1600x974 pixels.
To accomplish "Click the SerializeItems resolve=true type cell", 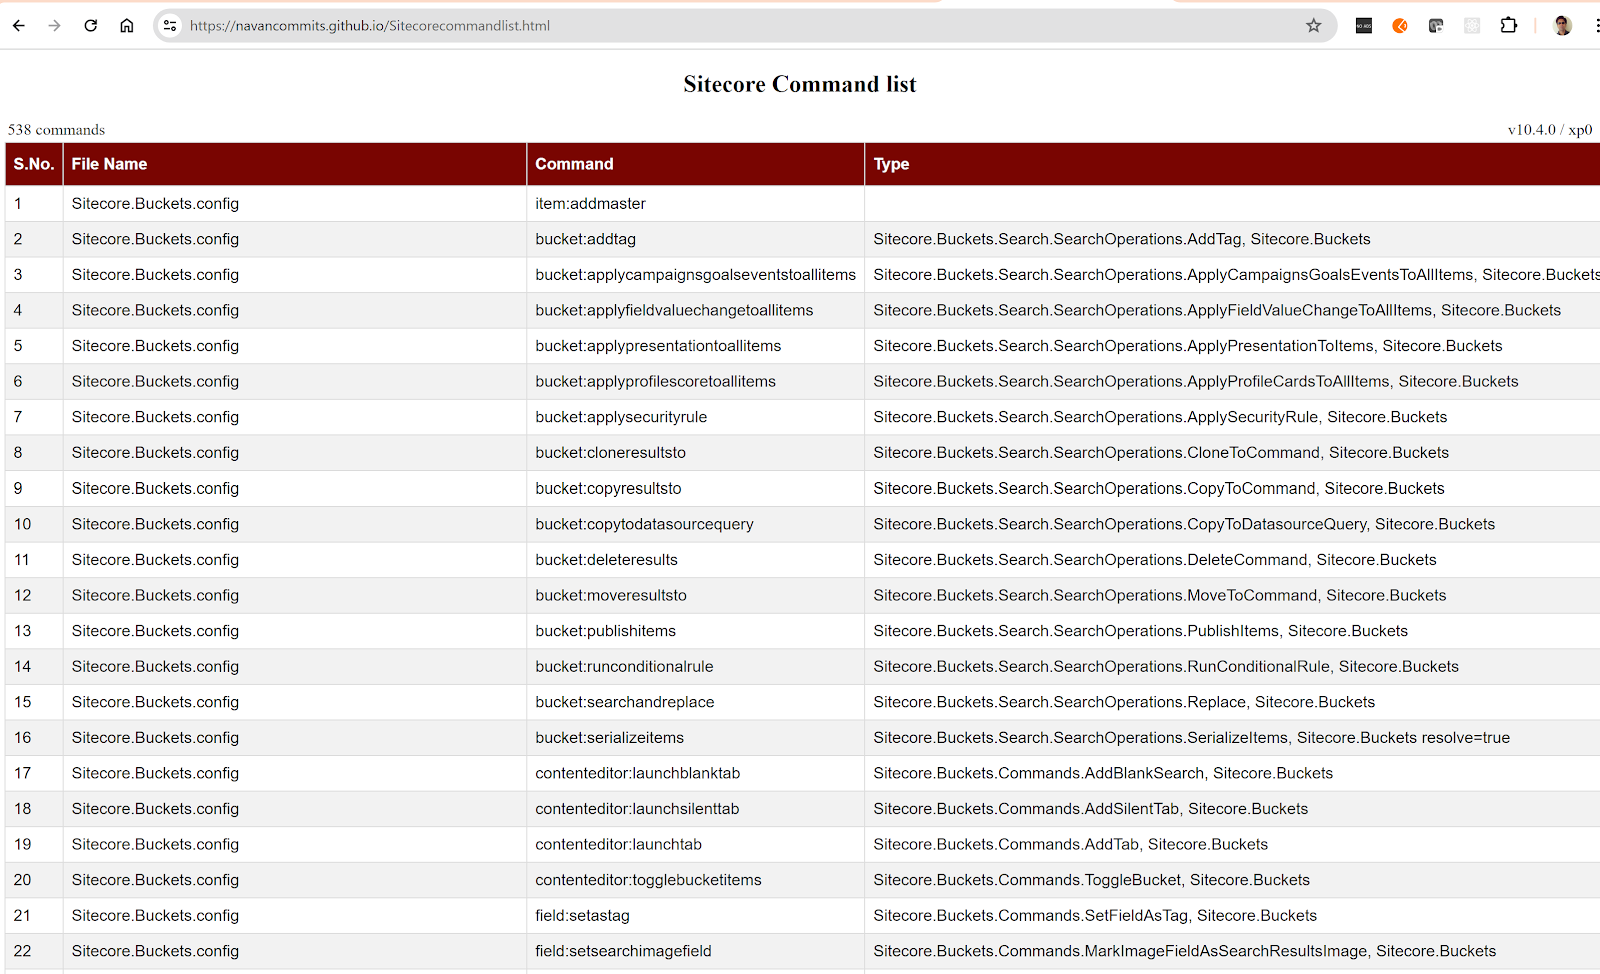I will point(1233,738).
